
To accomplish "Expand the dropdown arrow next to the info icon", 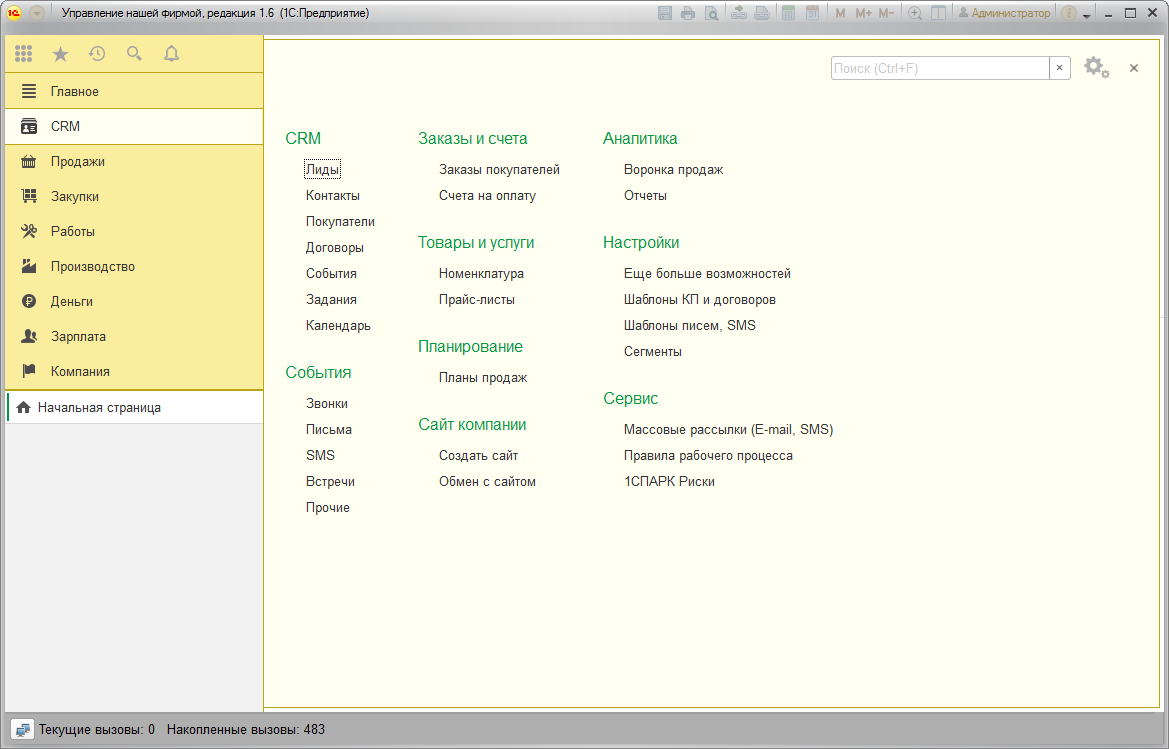I will [x=1087, y=14].
